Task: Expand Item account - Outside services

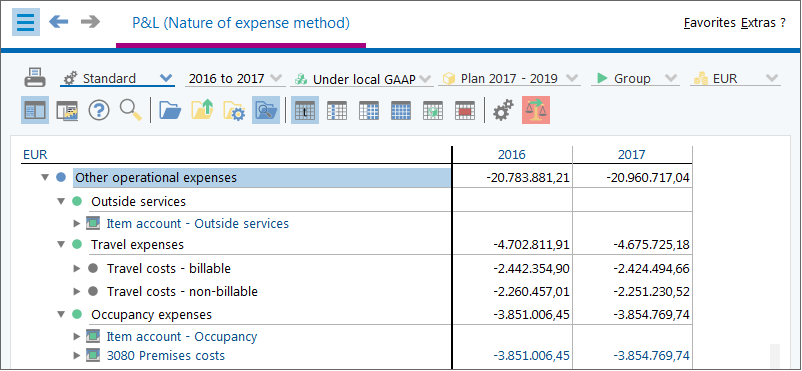Action: click(x=77, y=223)
